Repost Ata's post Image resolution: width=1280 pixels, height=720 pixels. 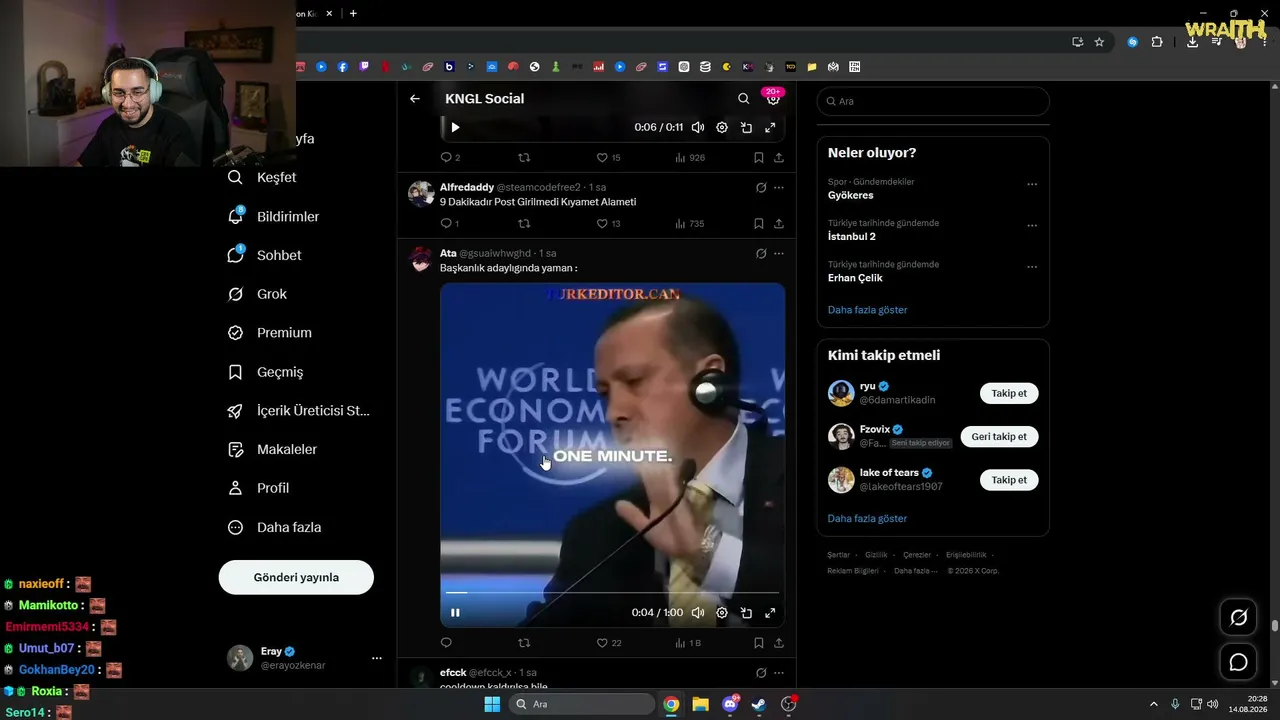(x=524, y=643)
